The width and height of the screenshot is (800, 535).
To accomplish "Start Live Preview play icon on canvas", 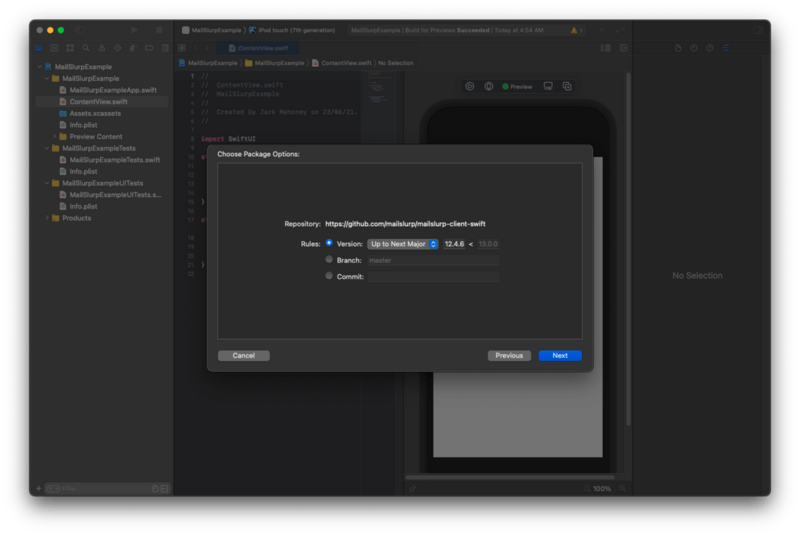I will [x=469, y=86].
